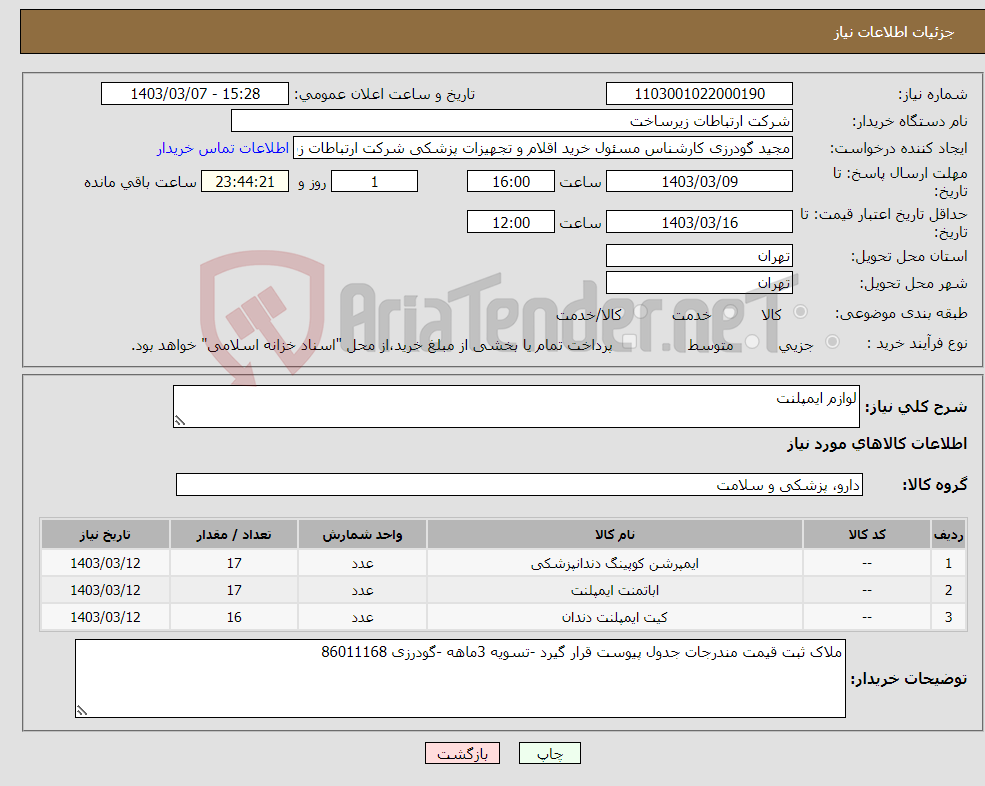The width and height of the screenshot is (985, 786).
Task: Click the جزئیات اطلاعات نیاز header title
Action: click(893, 32)
